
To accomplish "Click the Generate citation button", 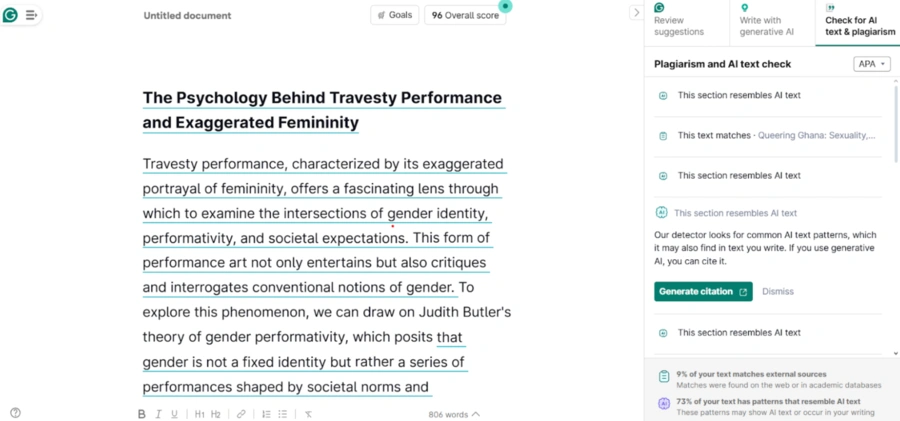I will pos(703,292).
